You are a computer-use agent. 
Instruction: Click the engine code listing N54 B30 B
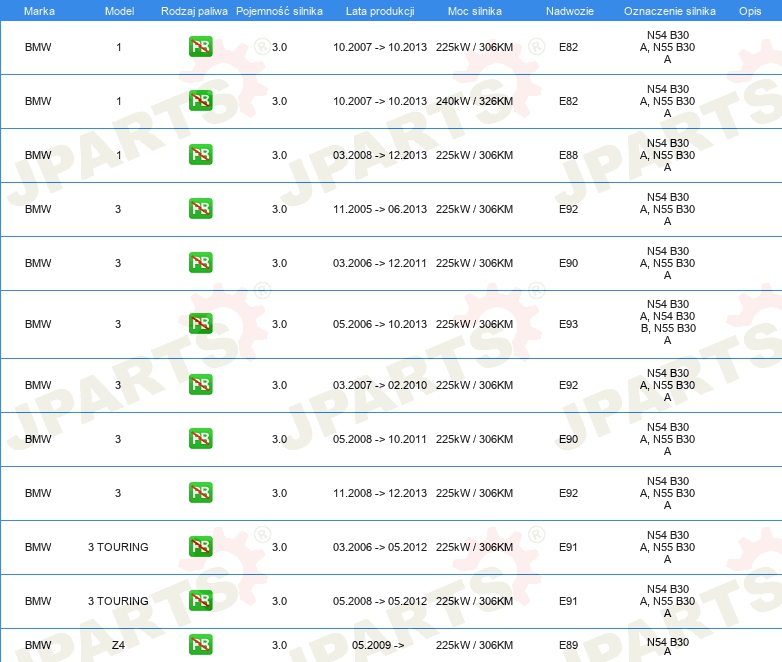[x=668, y=322]
